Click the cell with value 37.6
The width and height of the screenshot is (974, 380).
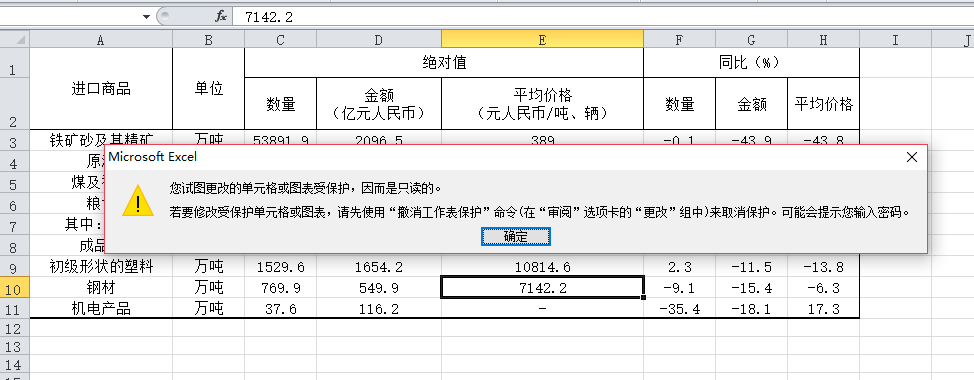[281, 309]
